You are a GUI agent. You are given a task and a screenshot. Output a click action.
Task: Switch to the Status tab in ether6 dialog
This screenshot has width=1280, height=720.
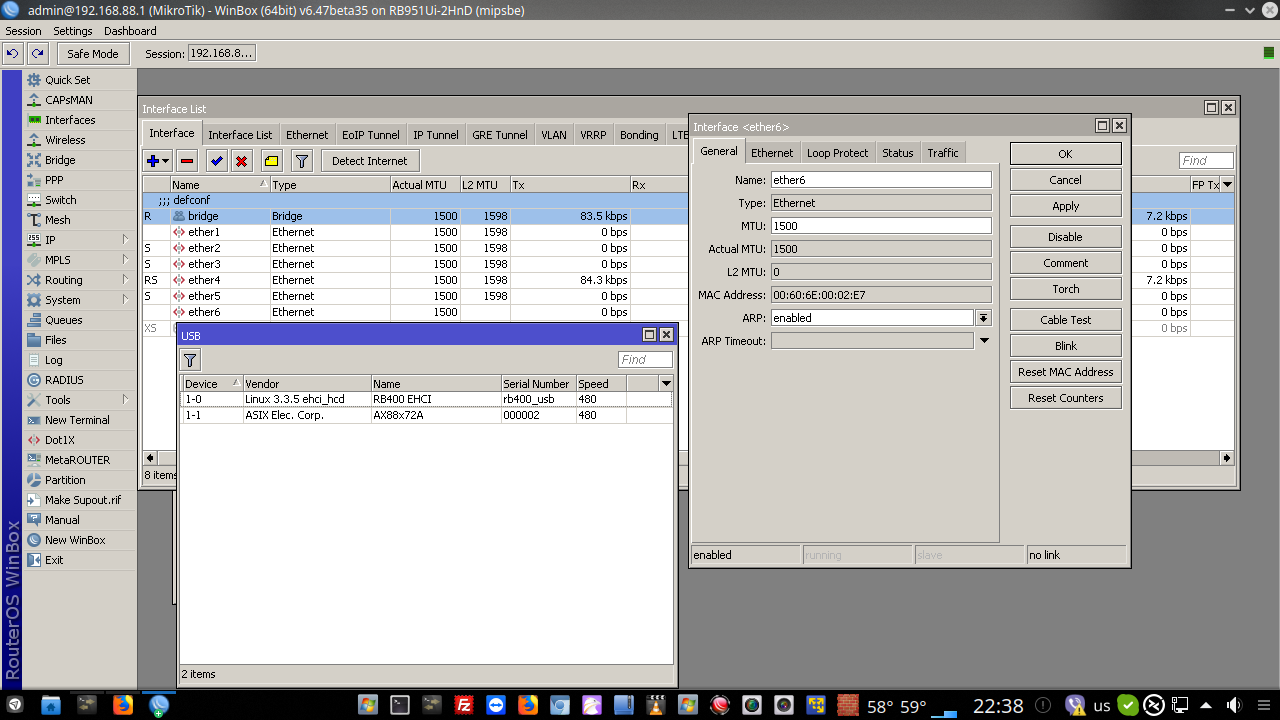coord(897,153)
